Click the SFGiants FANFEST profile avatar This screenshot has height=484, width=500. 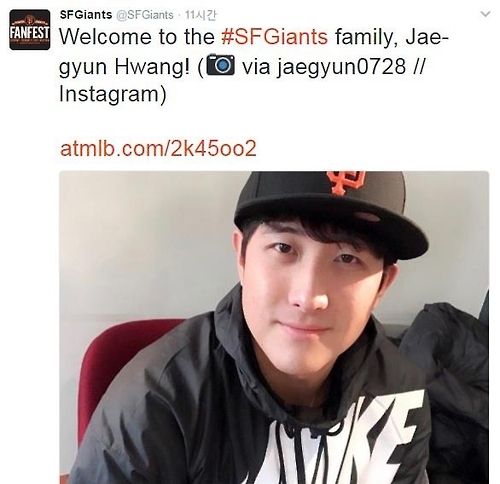(x=30, y=30)
